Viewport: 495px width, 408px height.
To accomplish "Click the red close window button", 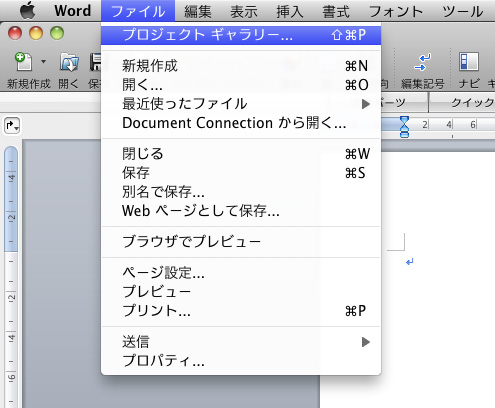I will tap(15, 33).
